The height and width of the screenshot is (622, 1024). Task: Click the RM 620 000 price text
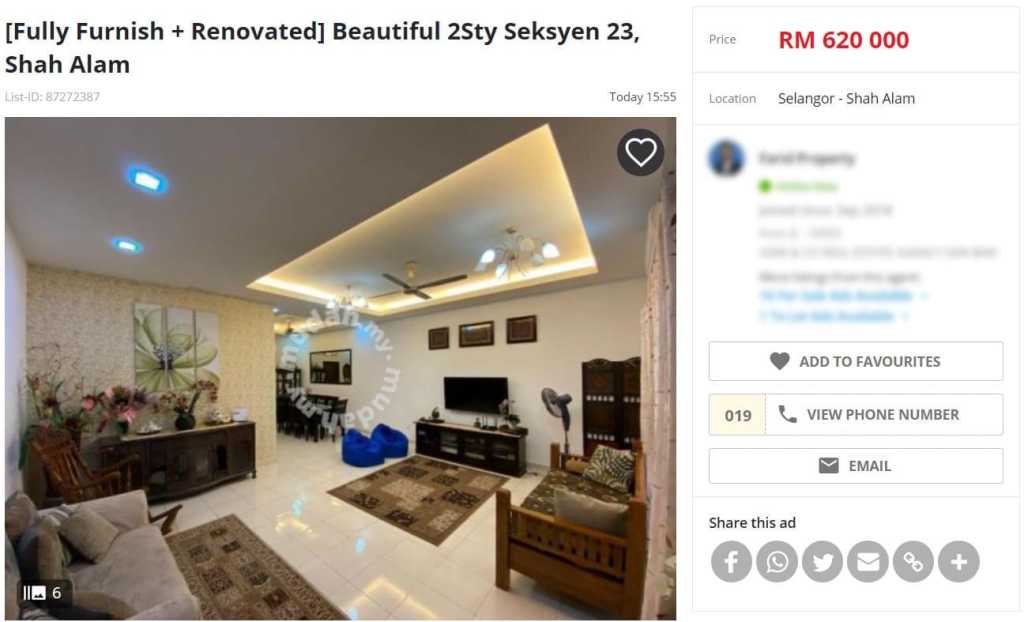[844, 40]
